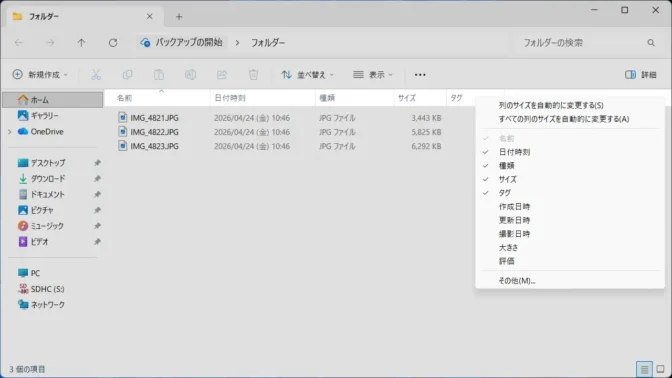The width and height of the screenshot is (672, 378).
Task: Uncheck the 種類 column option
Action: tap(570, 166)
